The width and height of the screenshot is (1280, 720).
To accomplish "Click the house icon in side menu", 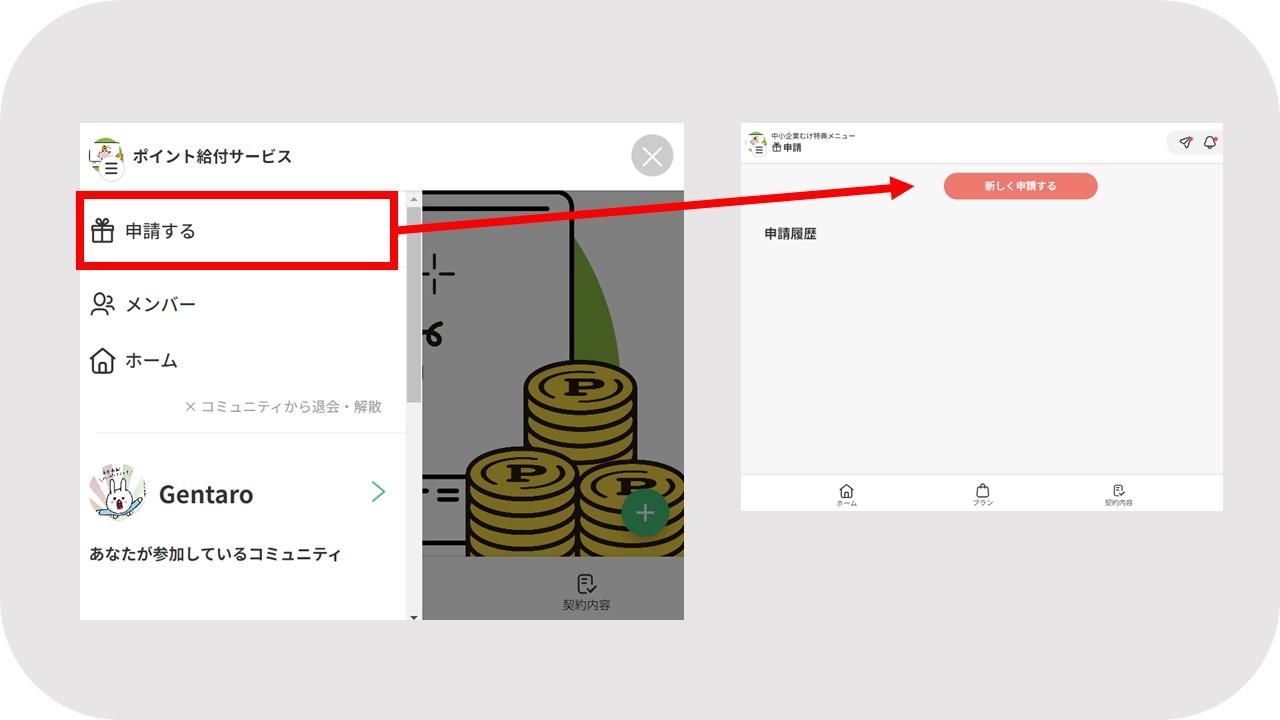I will 102,360.
